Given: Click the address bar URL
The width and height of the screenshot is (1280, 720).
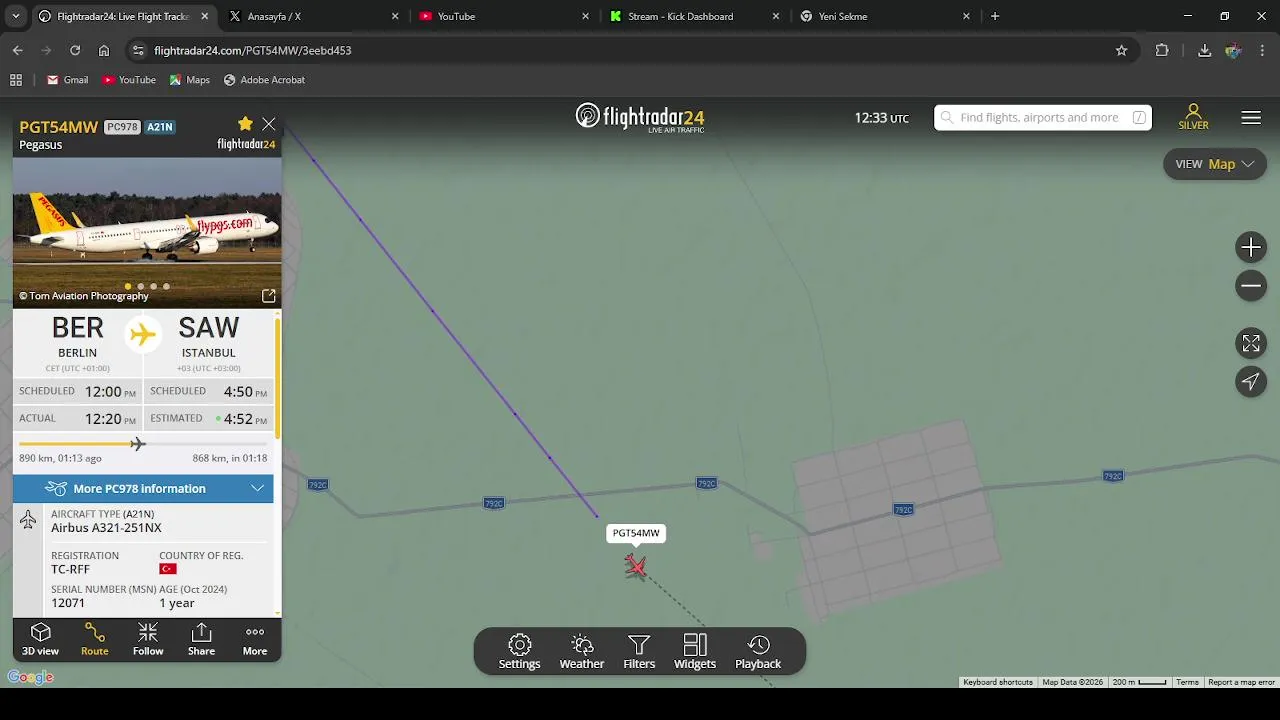Looking at the screenshot, I should 252,50.
